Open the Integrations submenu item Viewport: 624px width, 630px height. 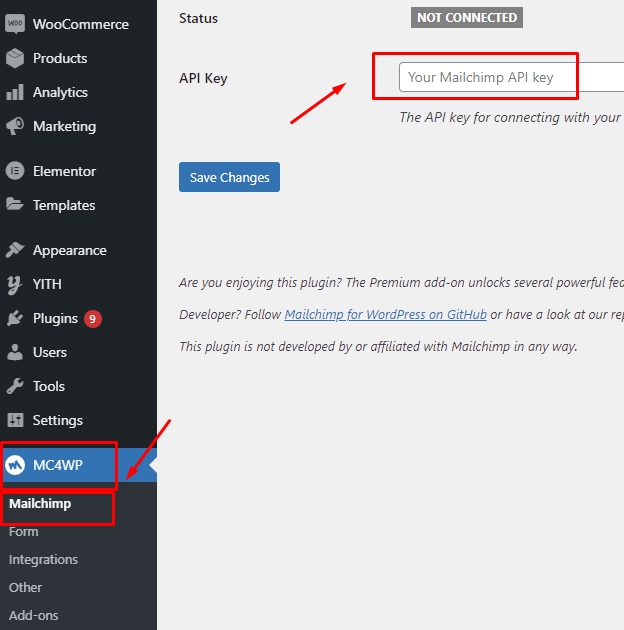tap(43, 559)
